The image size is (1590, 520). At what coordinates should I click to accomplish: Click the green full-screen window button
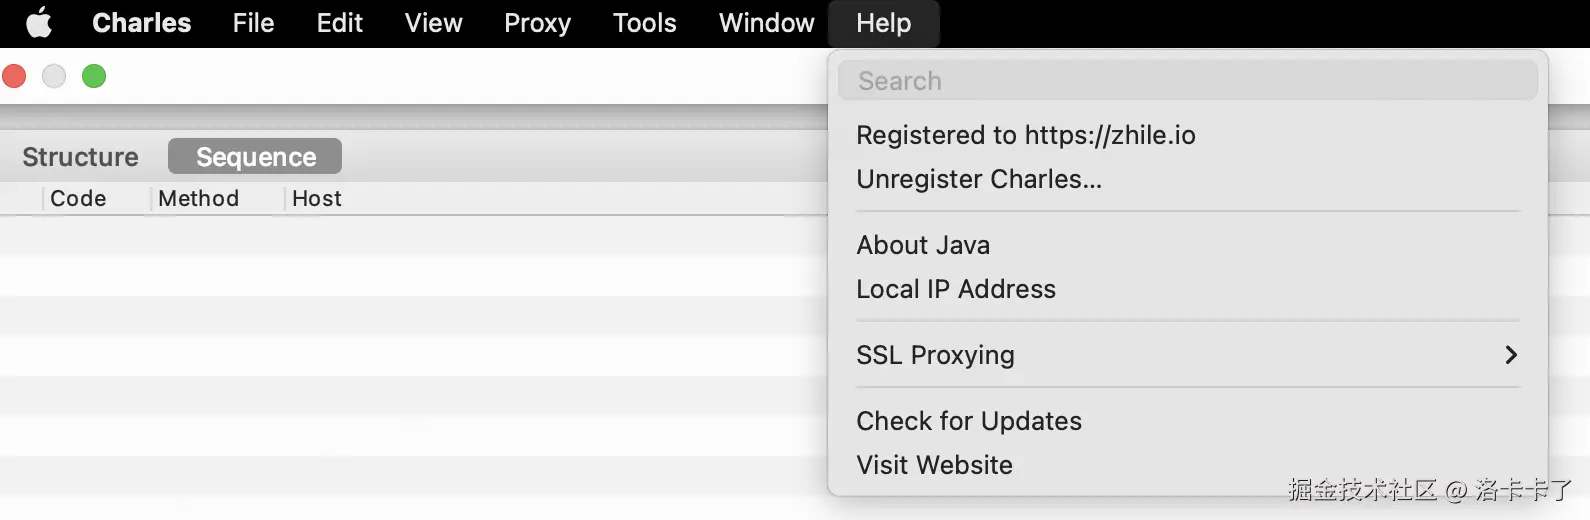pyautogui.click(x=94, y=76)
